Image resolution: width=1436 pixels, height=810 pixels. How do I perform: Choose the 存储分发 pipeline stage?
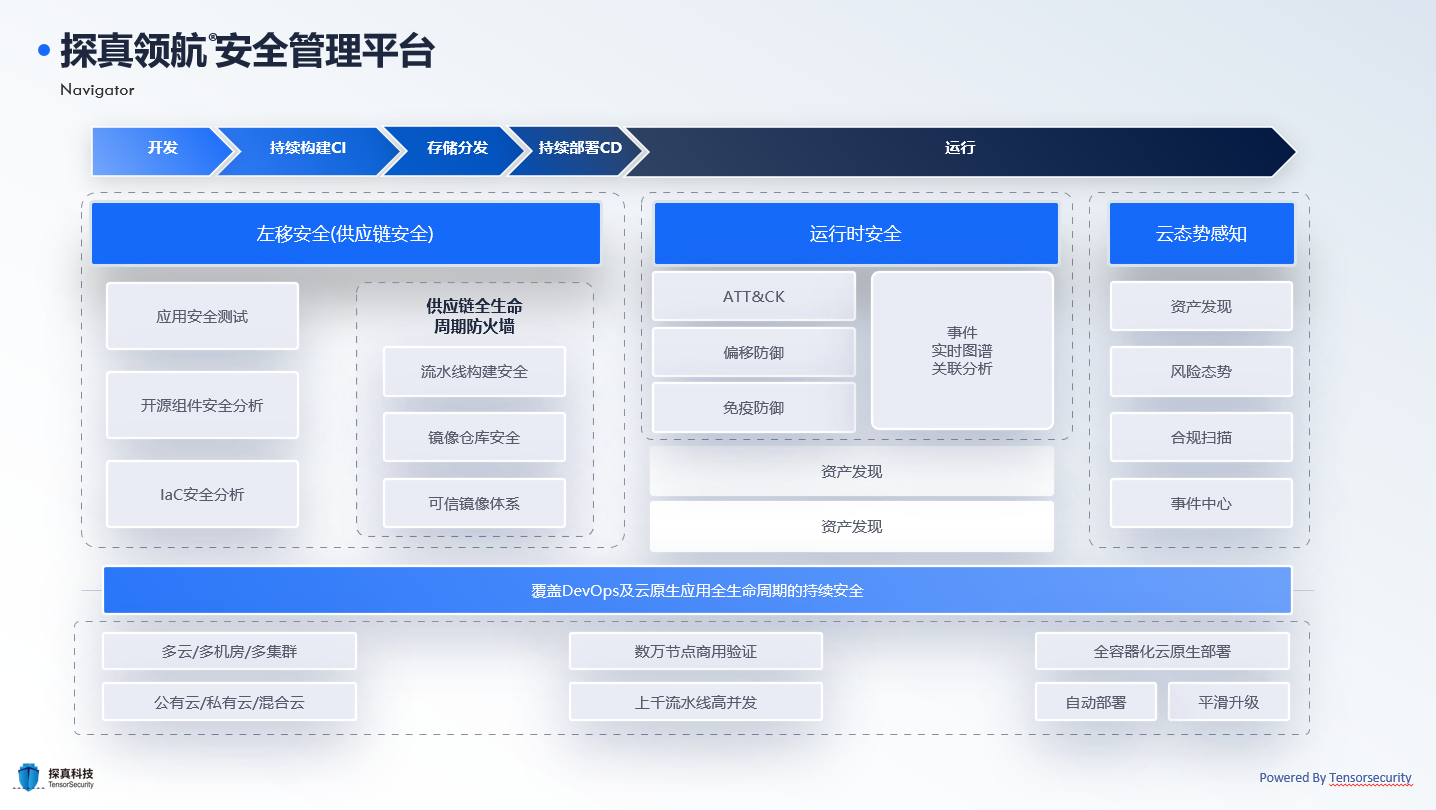coord(457,148)
